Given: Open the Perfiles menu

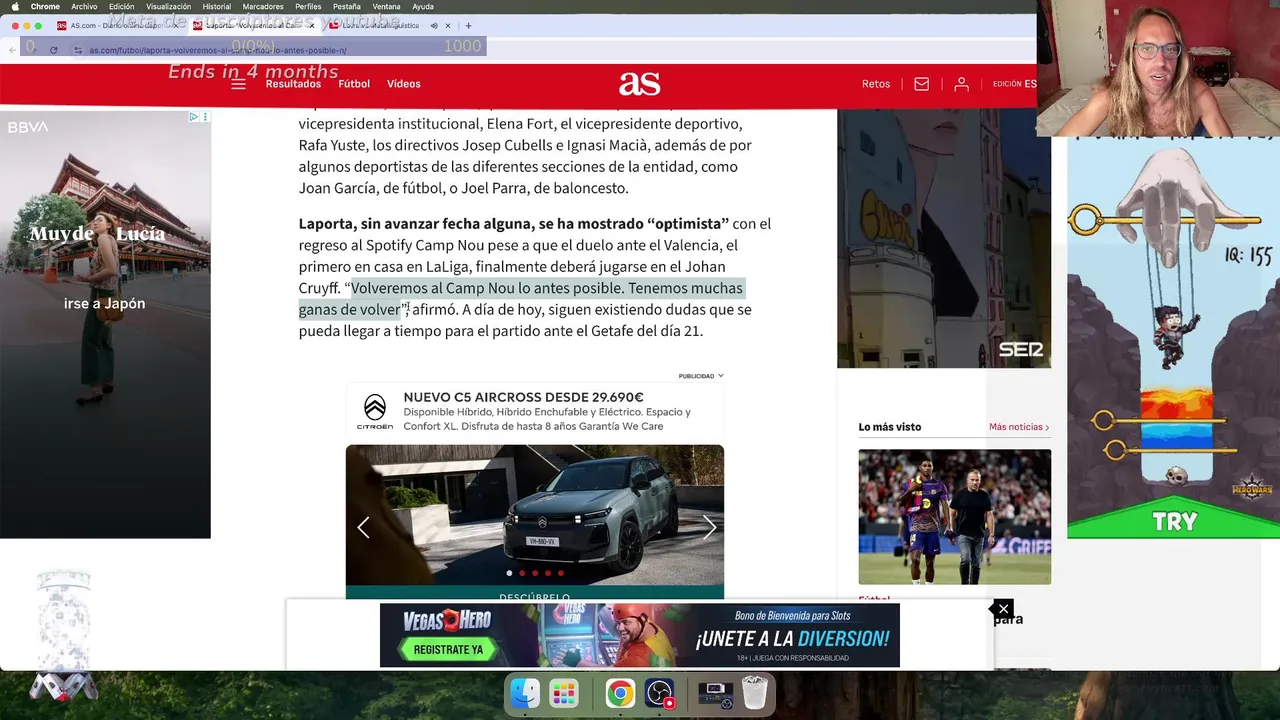Looking at the screenshot, I should [x=308, y=7].
